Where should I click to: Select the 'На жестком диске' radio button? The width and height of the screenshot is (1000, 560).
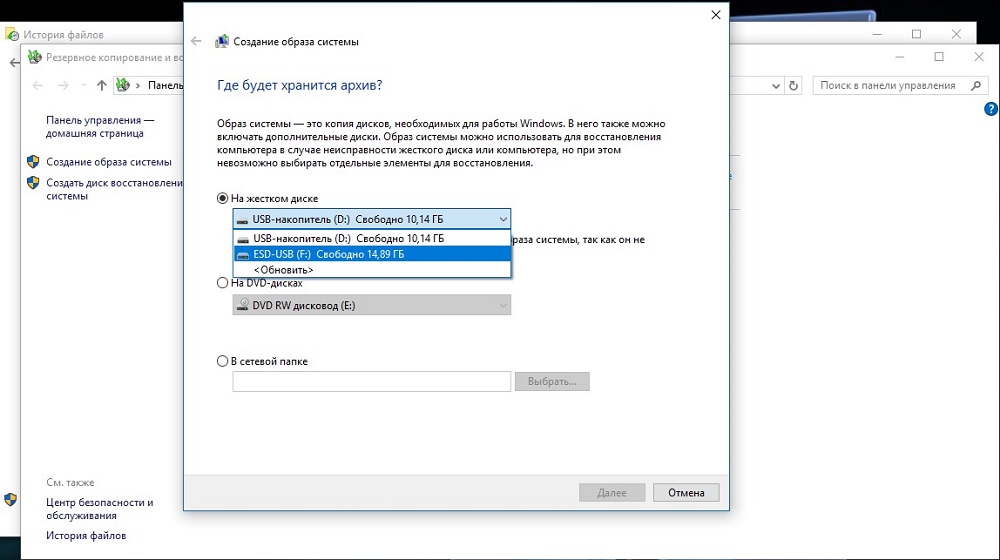[222, 198]
